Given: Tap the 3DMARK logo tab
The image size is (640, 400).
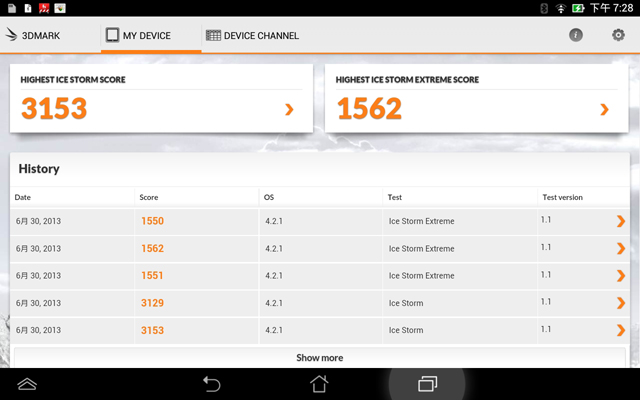Looking at the screenshot, I should coord(33,36).
